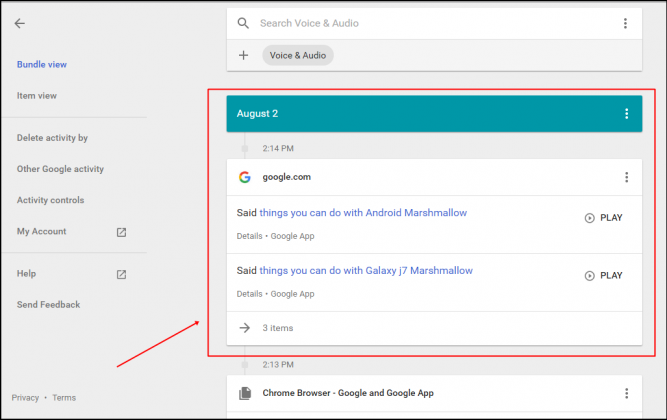667x420 pixels.
Task: Click the search magnifier icon
Action: click(x=243, y=23)
